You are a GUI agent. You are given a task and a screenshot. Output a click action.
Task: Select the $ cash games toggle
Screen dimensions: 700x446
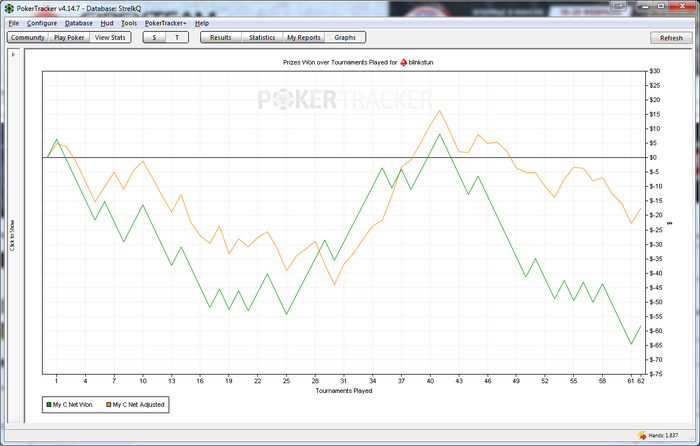[154, 38]
